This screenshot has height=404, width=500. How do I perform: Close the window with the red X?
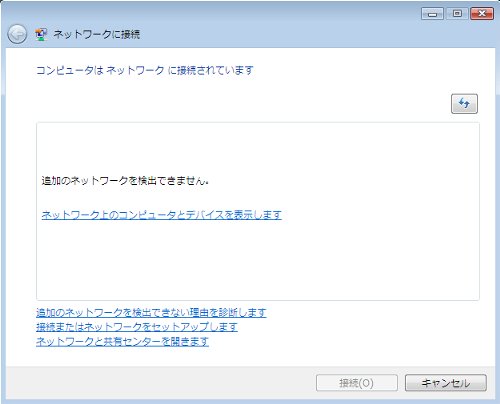482,14
